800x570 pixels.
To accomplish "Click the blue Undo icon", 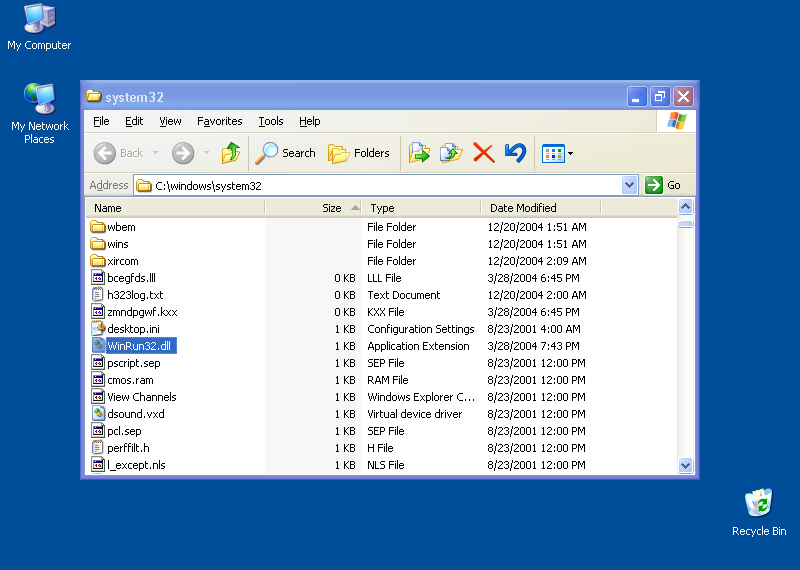I will [x=515, y=153].
